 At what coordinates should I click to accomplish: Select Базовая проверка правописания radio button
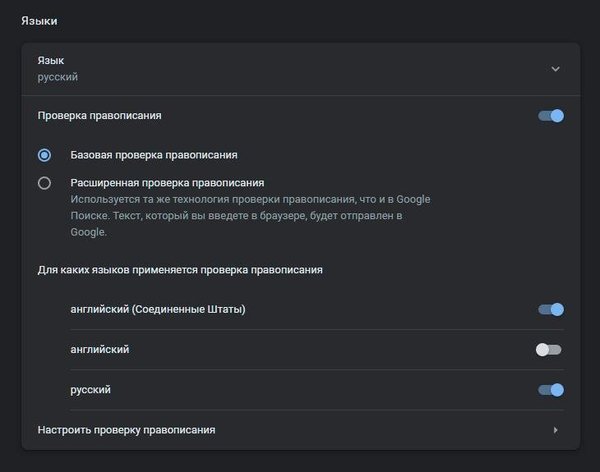tap(44, 155)
